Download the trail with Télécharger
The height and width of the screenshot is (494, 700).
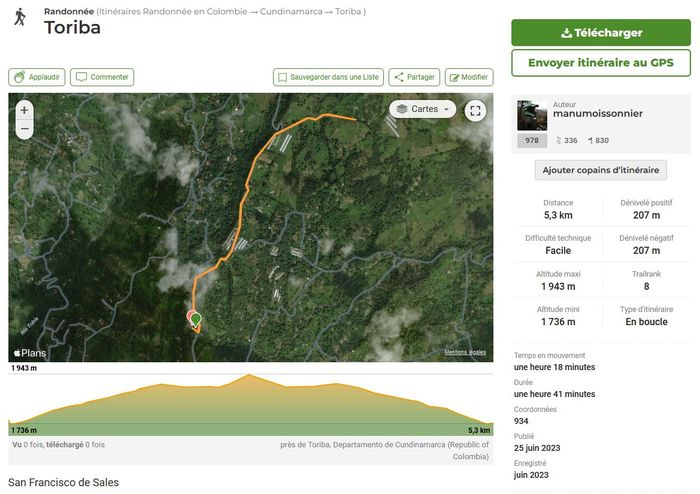(x=601, y=33)
